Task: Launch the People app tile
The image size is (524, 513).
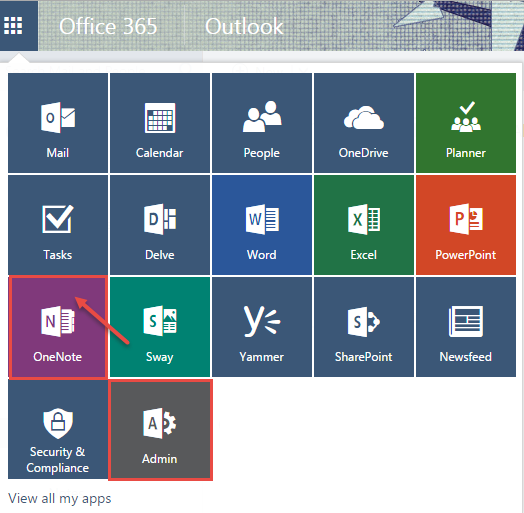Action: (262, 123)
